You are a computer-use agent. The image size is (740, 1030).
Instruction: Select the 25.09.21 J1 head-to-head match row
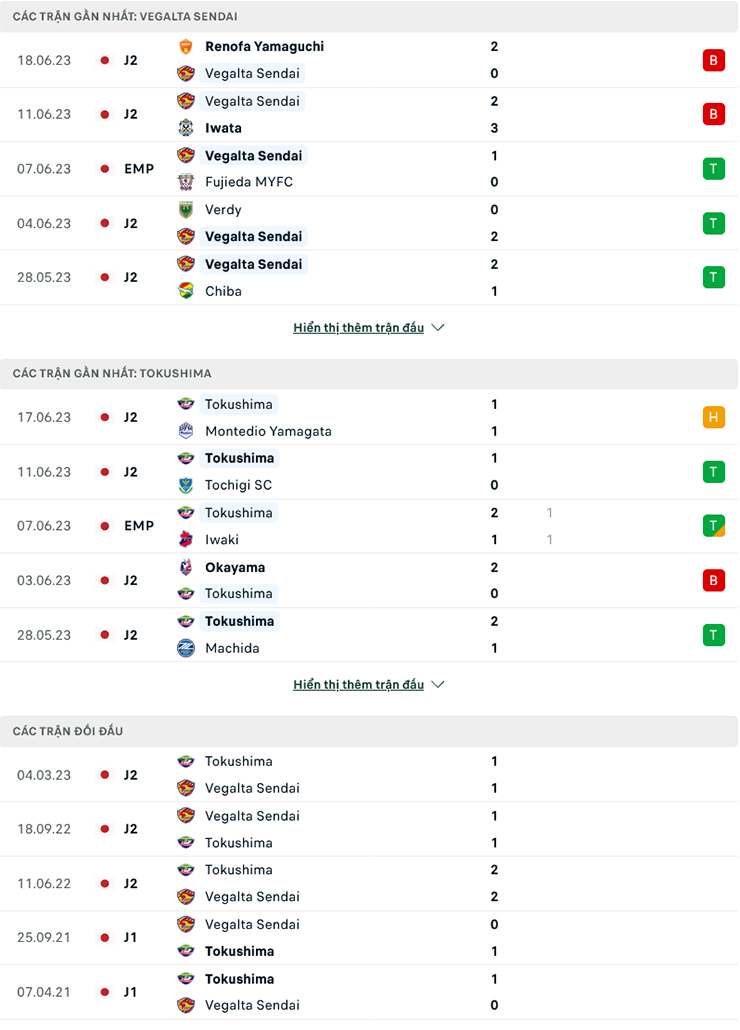369,938
